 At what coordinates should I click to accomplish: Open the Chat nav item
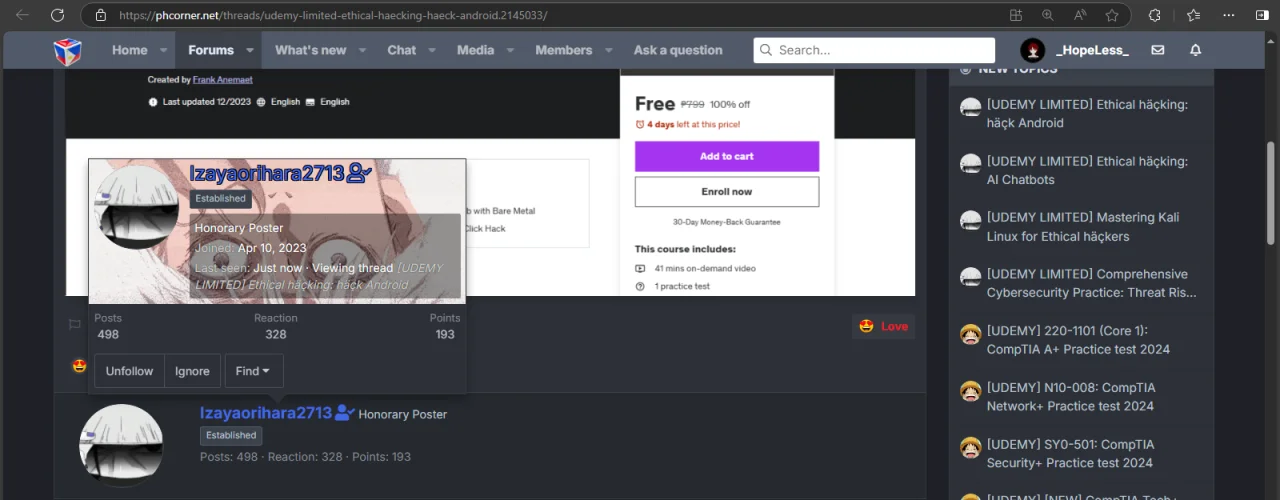coord(402,50)
